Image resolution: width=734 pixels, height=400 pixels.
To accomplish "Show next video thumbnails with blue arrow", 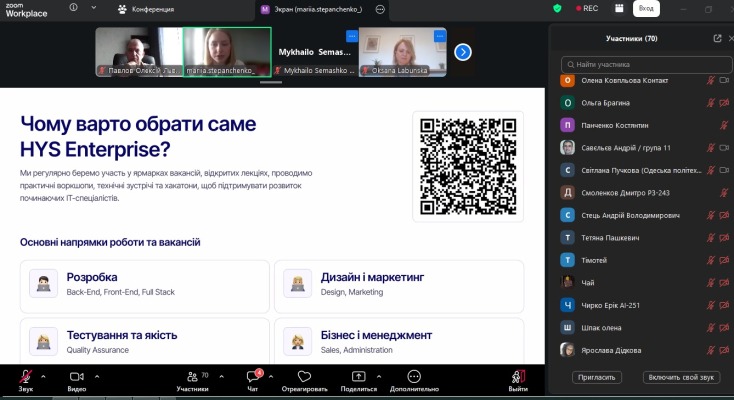I will click(462, 52).
